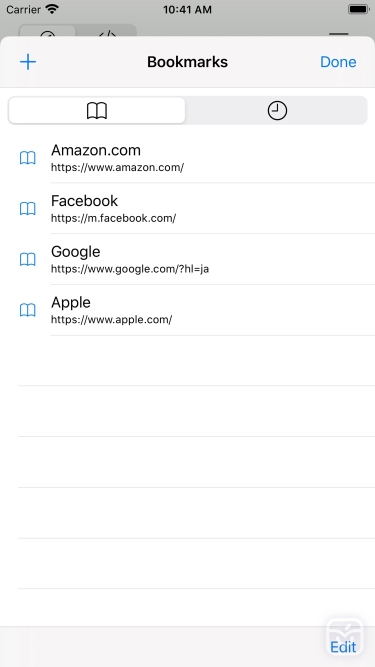This screenshot has height=667, width=375.
Task: Click the battery icon in status bar
Action: pyautogui.click(x=359, y=9)
